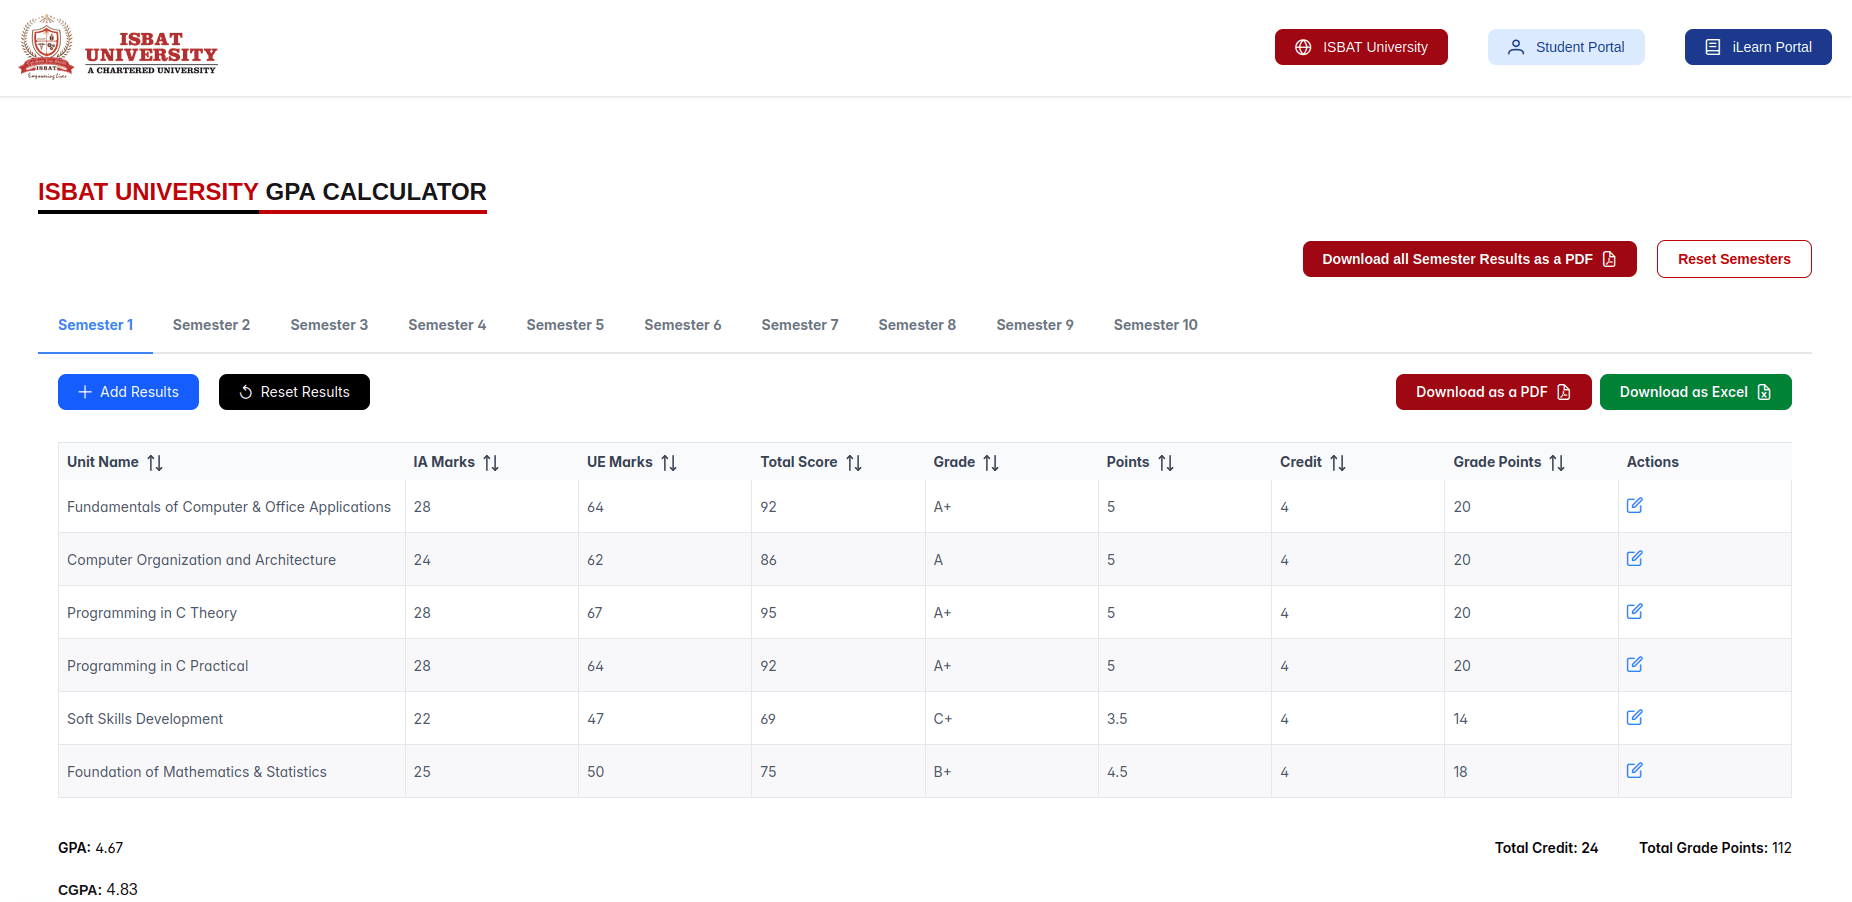The height and width of the screenshot is (902, 1852).
Task: Click the Reset Results button
Action: coord(294,392)
